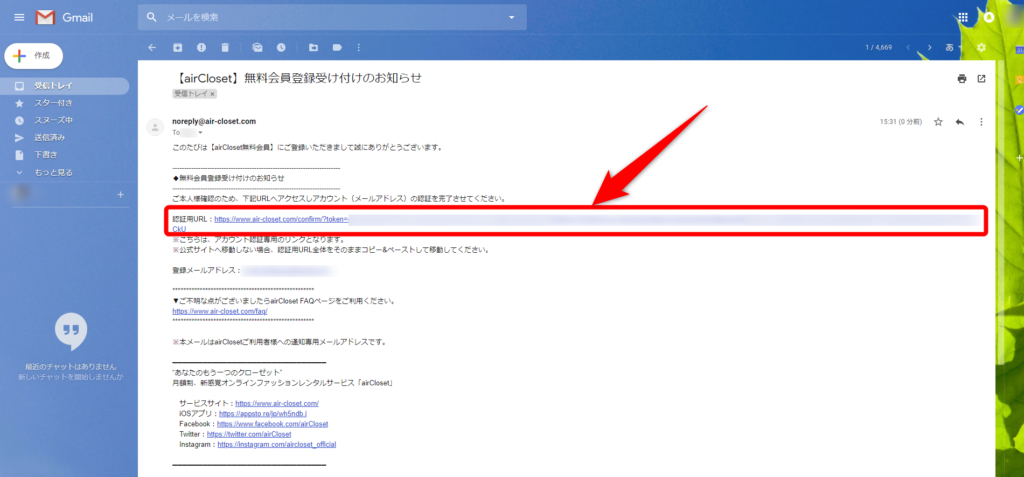Go to the older email arrow
1024x477 pixels.
pos(930,48)
